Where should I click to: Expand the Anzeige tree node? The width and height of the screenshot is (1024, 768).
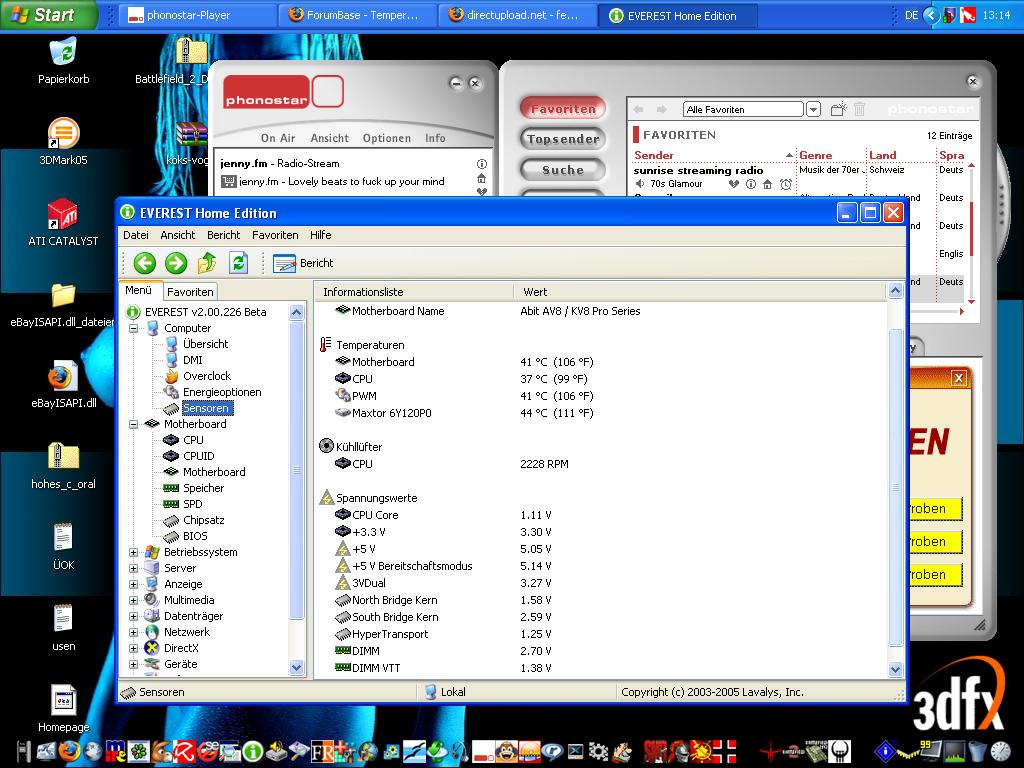pyautogui.click(x=134, y=584)
